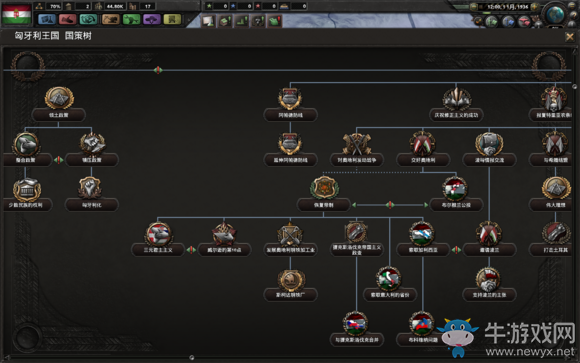Open the teal trade arrows tab
Screen dimensions: 580x363
click(x=88, y=19)
